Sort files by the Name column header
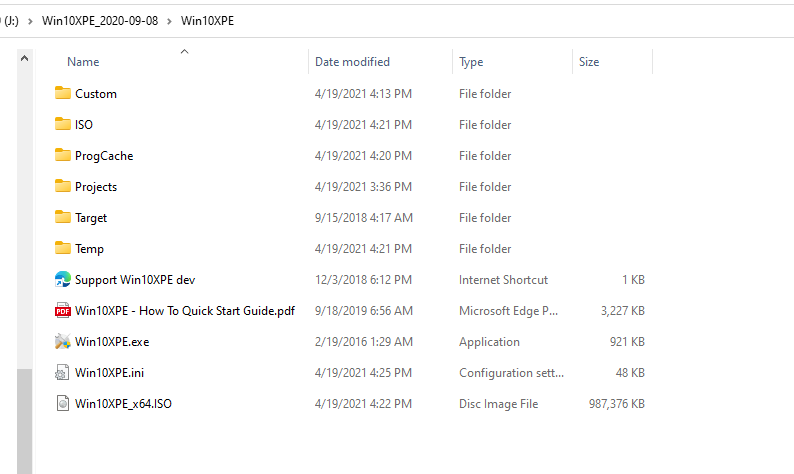This screenshot has width=794, height=474. [x=84, y=62]
